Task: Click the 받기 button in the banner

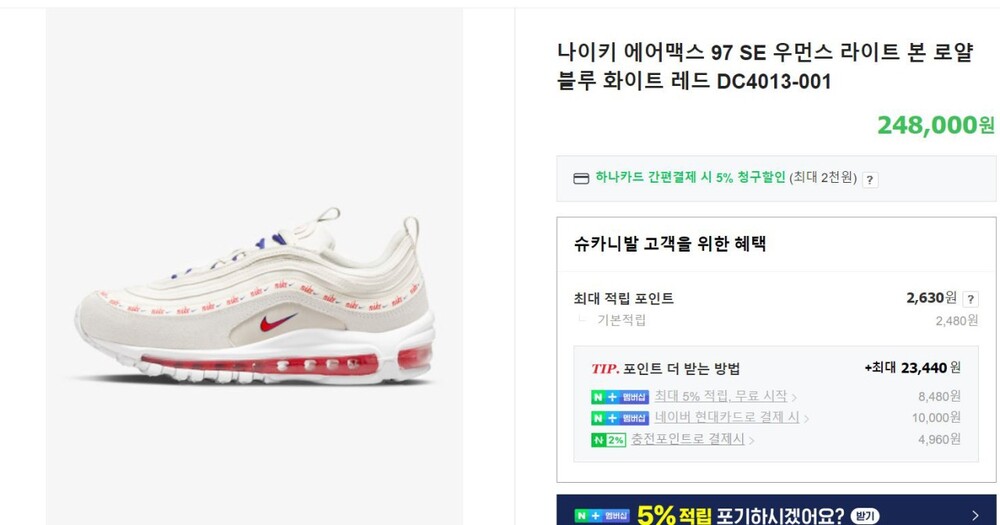Action: (x=865, y=515)
